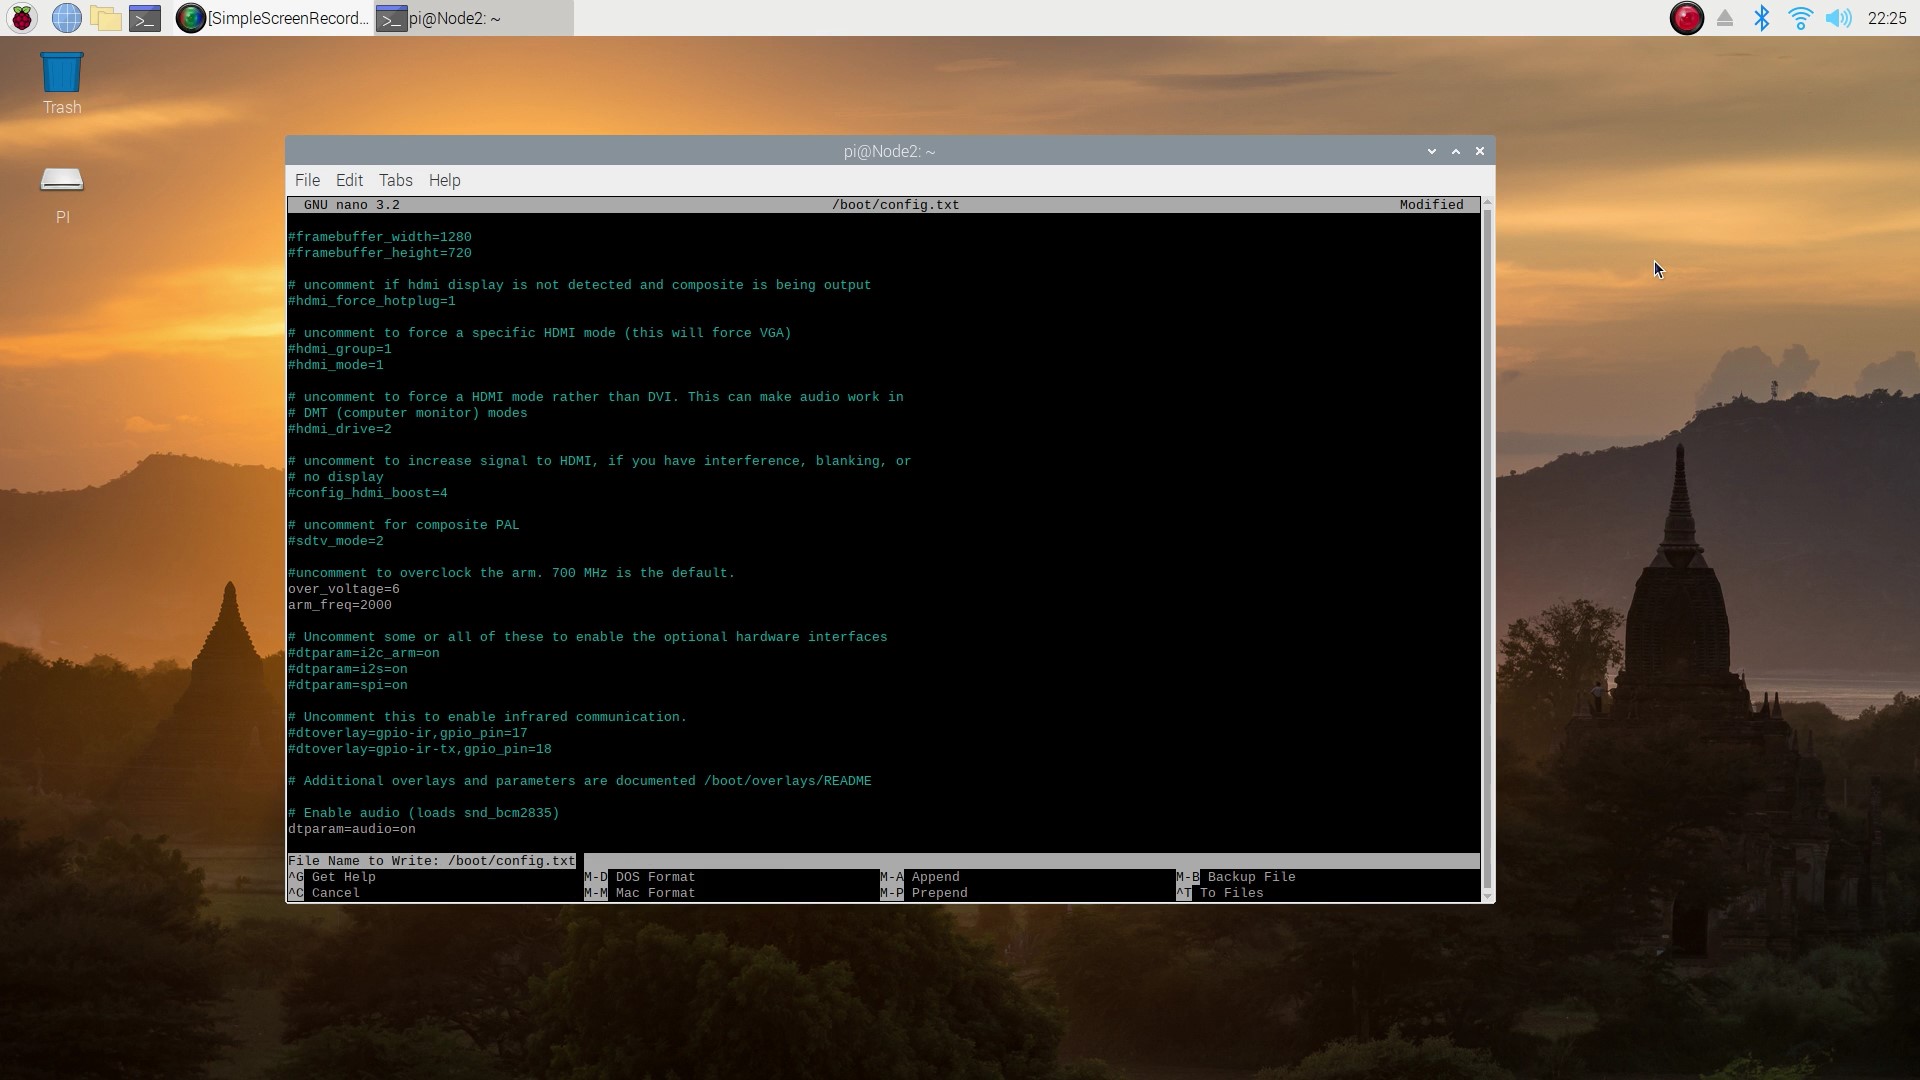The height and width of the screenshot is (1080, 1920).
Task: Click the red recording indicator tray icon
Action: tap(1686, 18)
